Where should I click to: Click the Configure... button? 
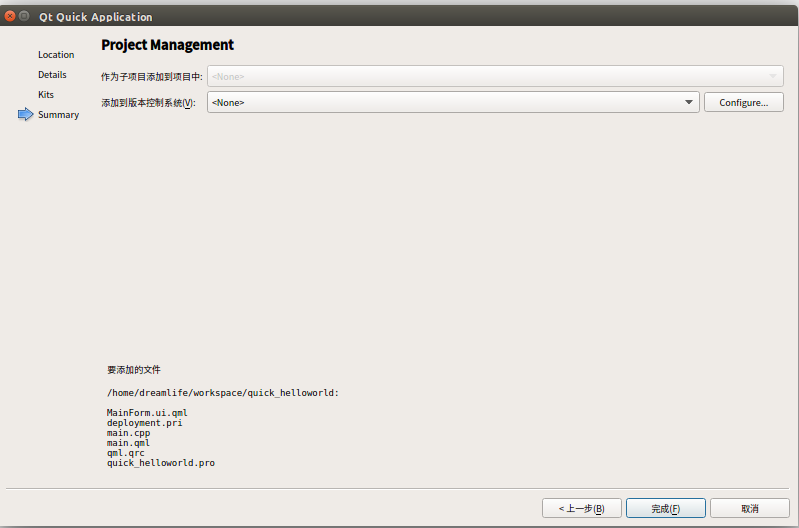[x=743, y=102]
